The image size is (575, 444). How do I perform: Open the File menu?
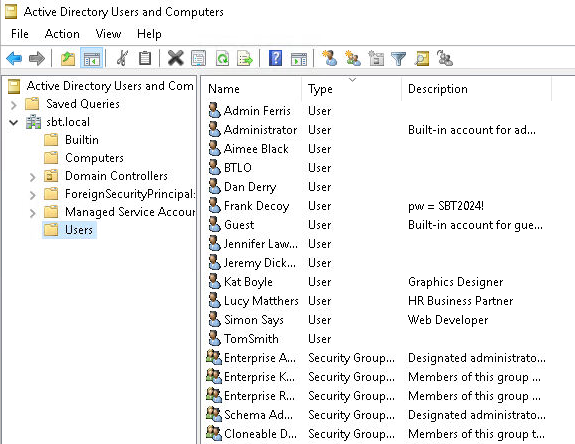tap(20, 34)
